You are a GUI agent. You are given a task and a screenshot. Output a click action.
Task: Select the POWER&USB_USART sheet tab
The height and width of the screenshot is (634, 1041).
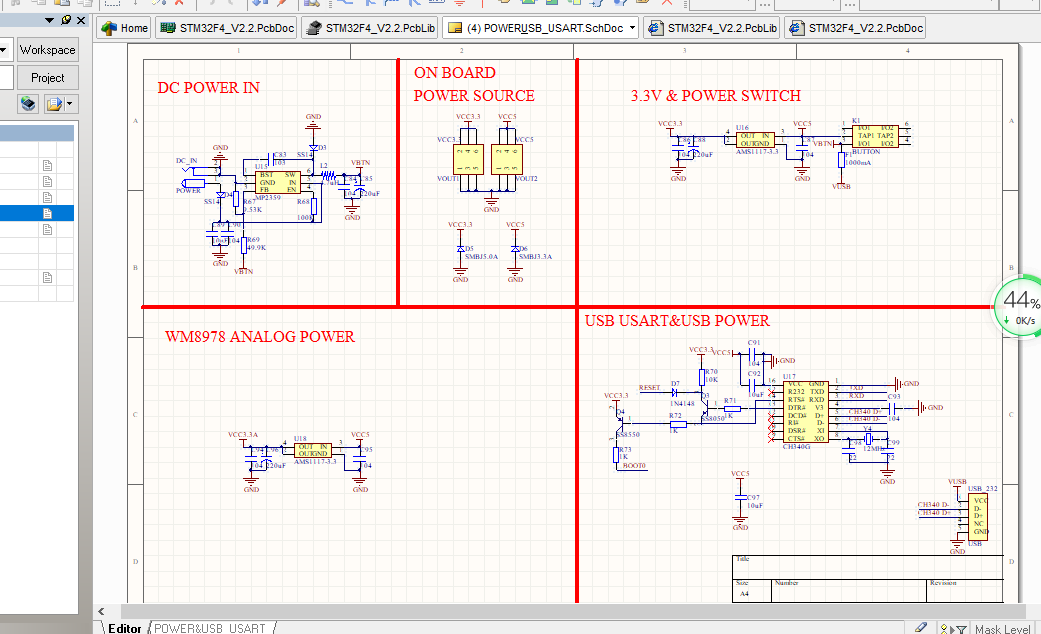coord(210,628)
